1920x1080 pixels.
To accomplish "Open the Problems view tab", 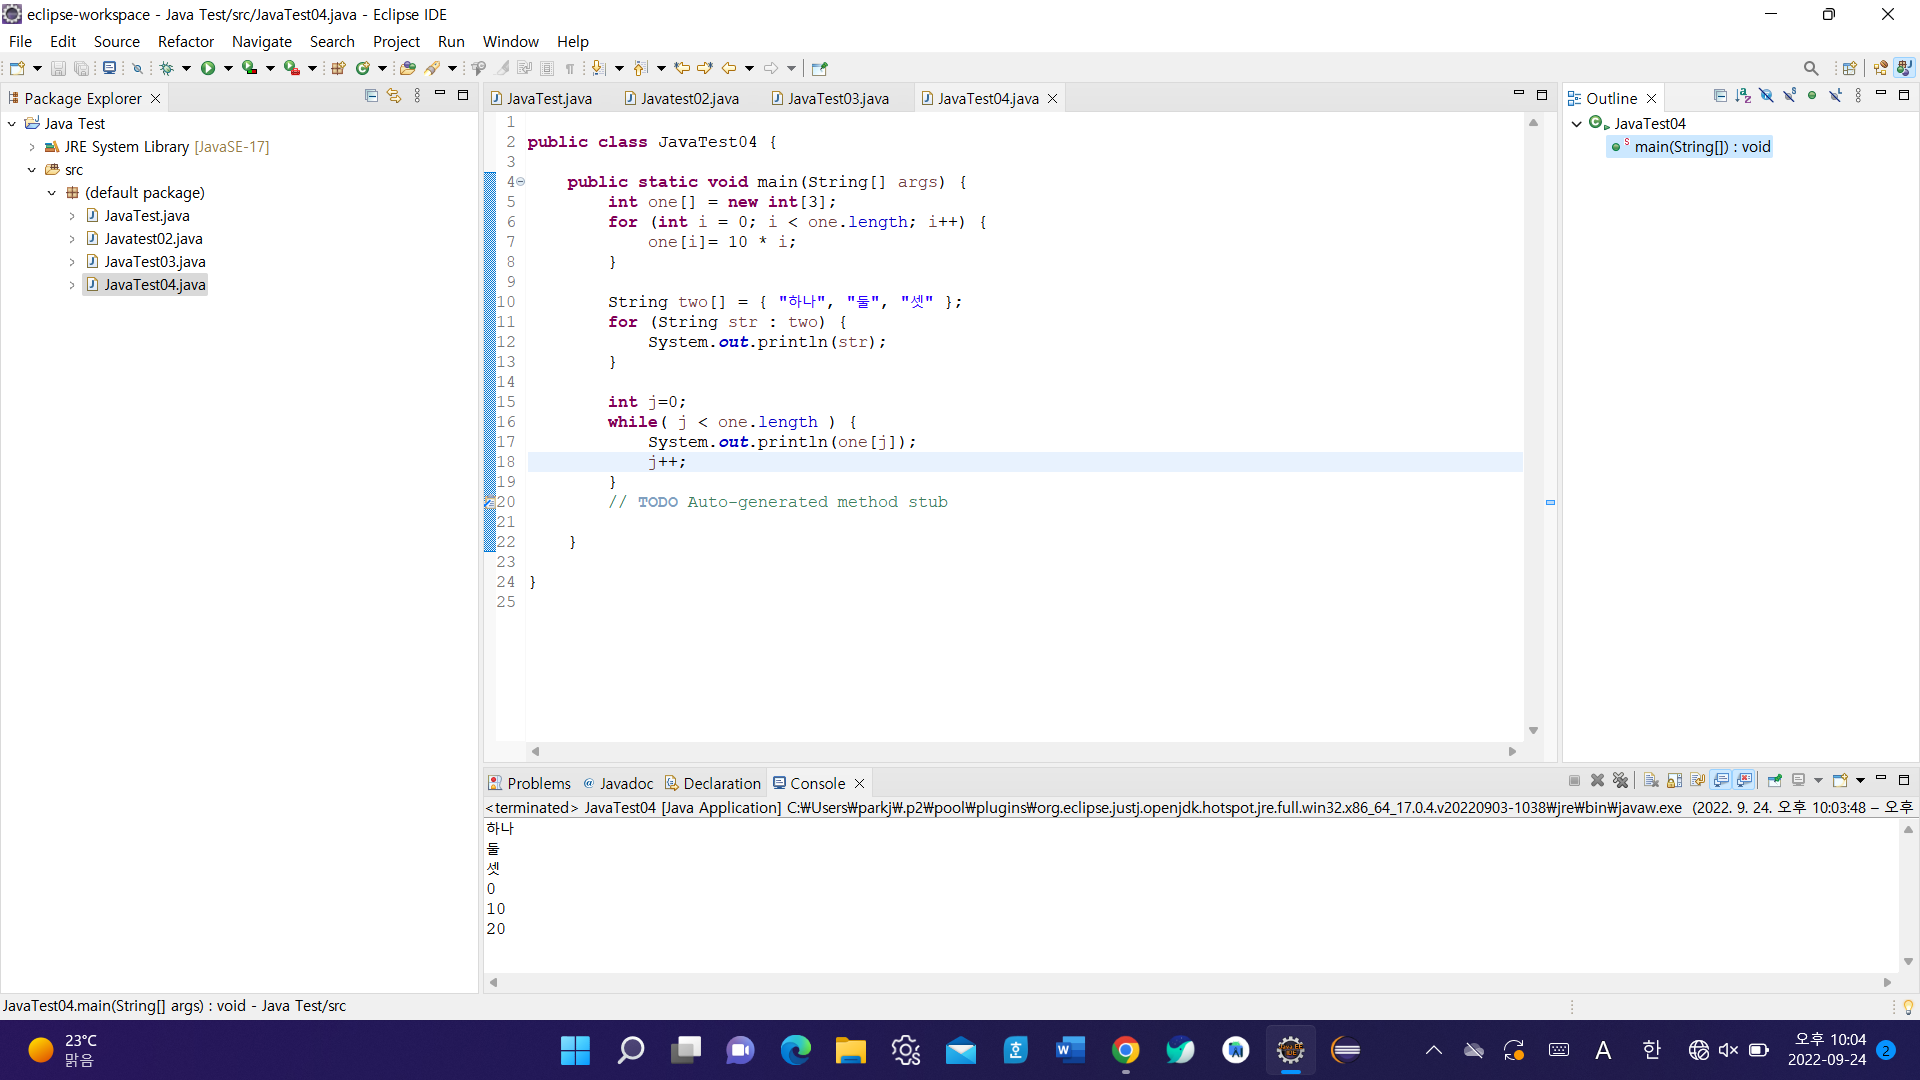I will (538, 783).
